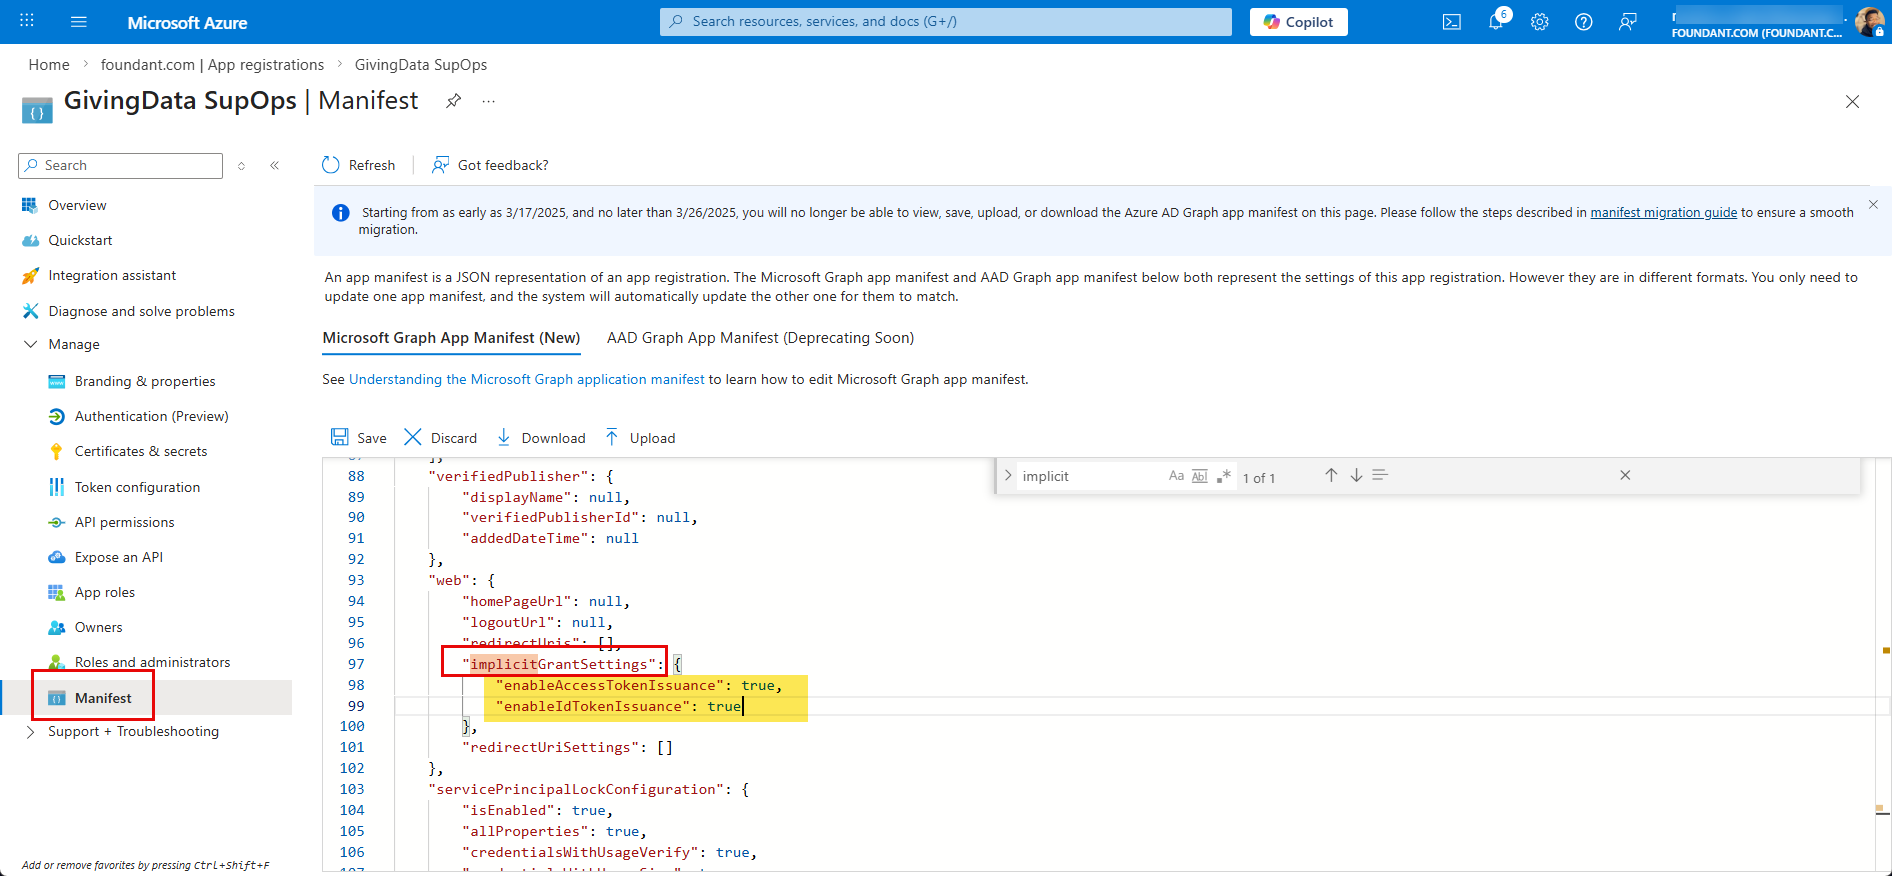Collapse the Manage section
1892x876 pixels.
(30, 344)
